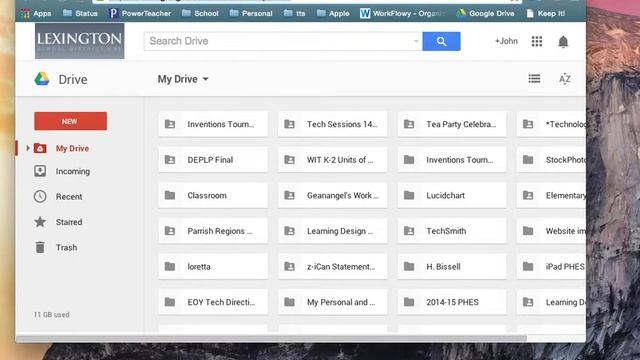640x360 pixels.
Task: Open the WorkFlowy bookmark
Action: coord(402,13)
